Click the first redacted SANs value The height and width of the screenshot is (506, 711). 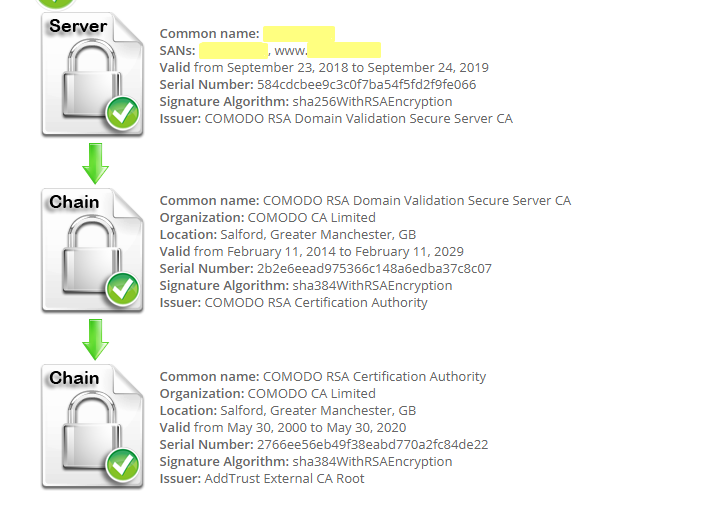(x=234, y=50)
